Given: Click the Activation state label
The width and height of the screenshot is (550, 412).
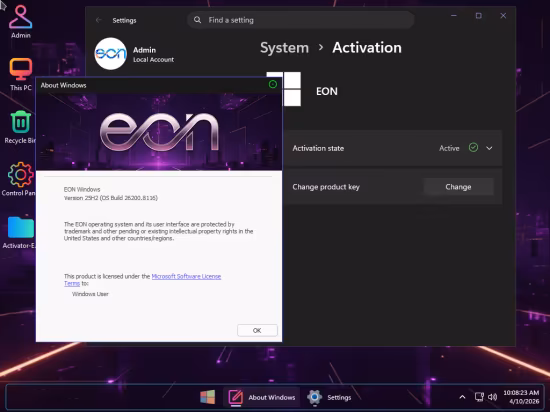Looking at the screenshot, I should tap(318, 148).
